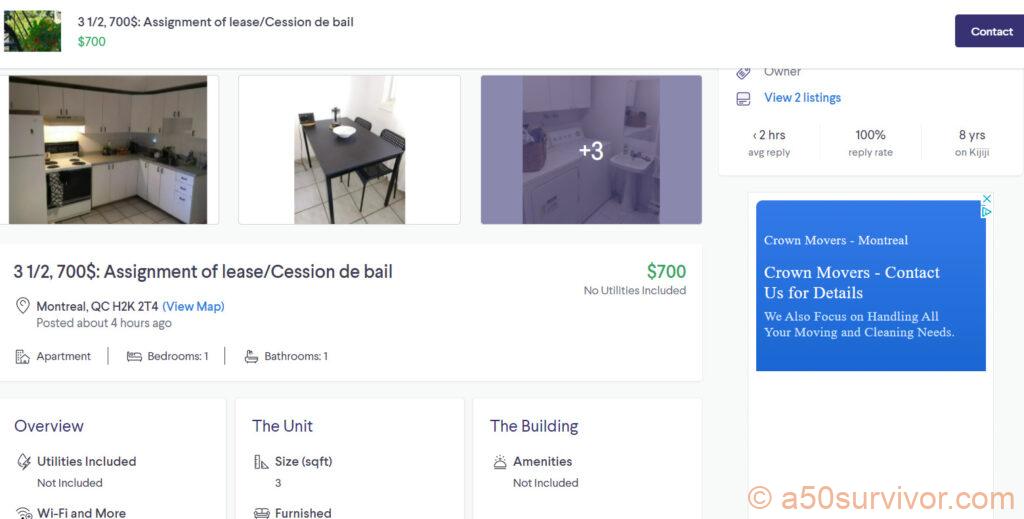Viewport: 1024px width, 519px height.
Task: Close the Crown Movers ad with X
Action: (987, 199)
